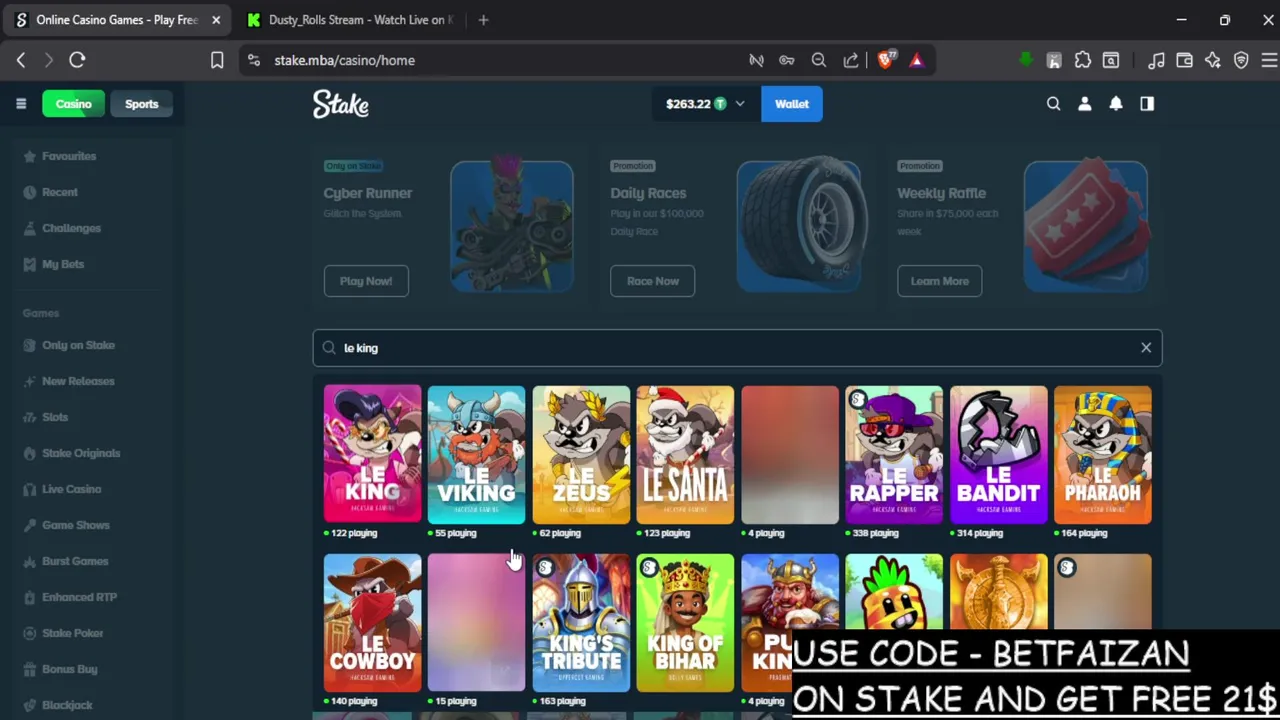Open Burst Games category
The height and width of the screenshot is (720, 1280).
pos(75,561)
